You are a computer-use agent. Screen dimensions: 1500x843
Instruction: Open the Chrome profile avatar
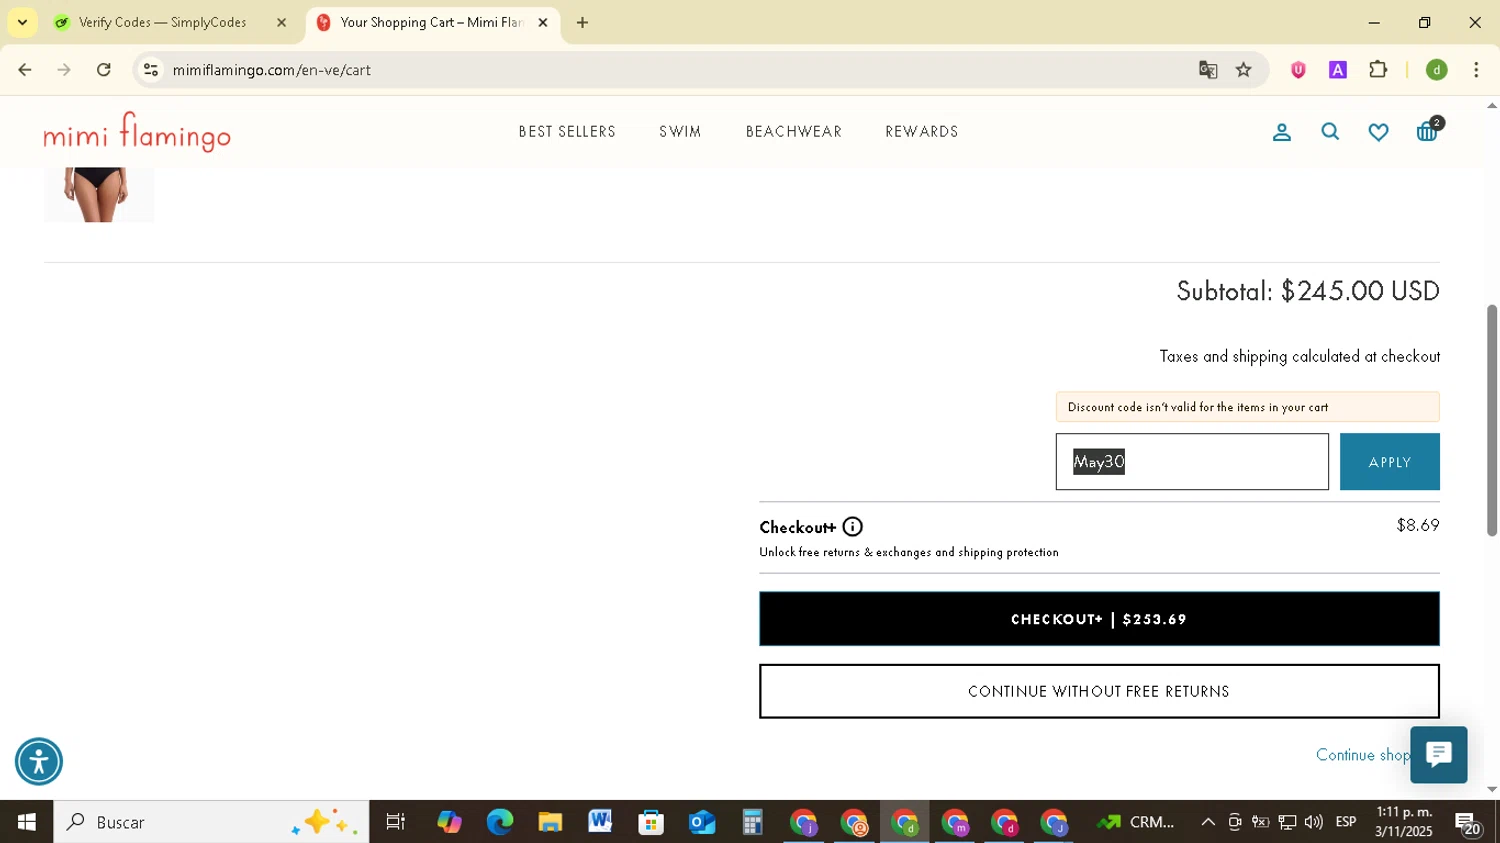click(1437, 70)
